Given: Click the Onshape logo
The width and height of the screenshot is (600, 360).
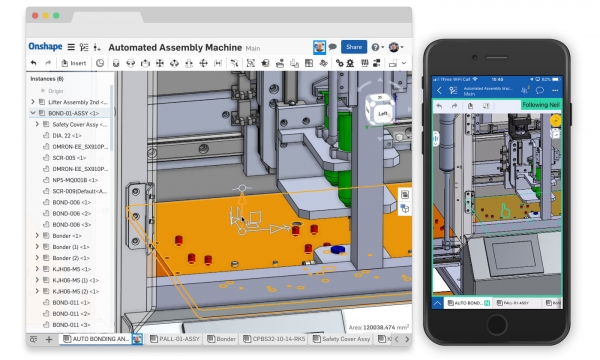Looking at the screenshot, I should (45, 47).
